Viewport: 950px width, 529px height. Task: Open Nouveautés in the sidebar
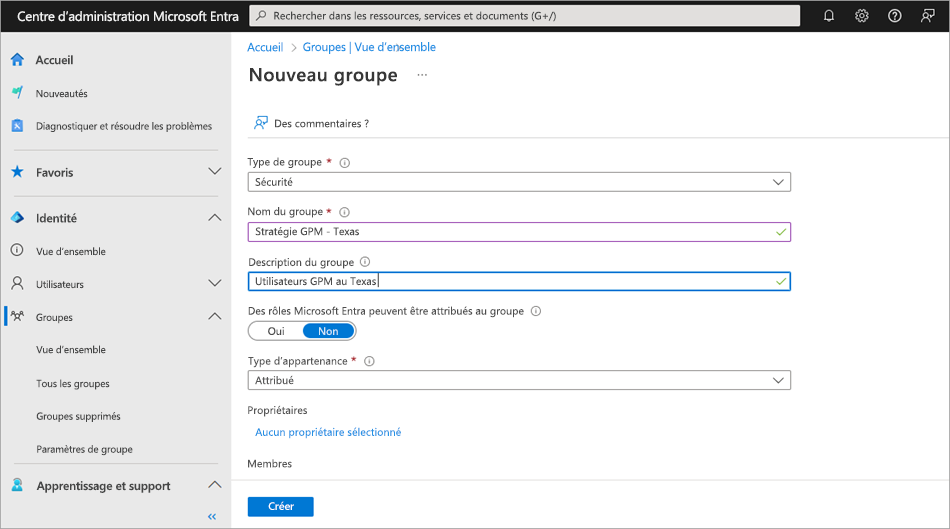pyautogui.click(x=61, y=93)
